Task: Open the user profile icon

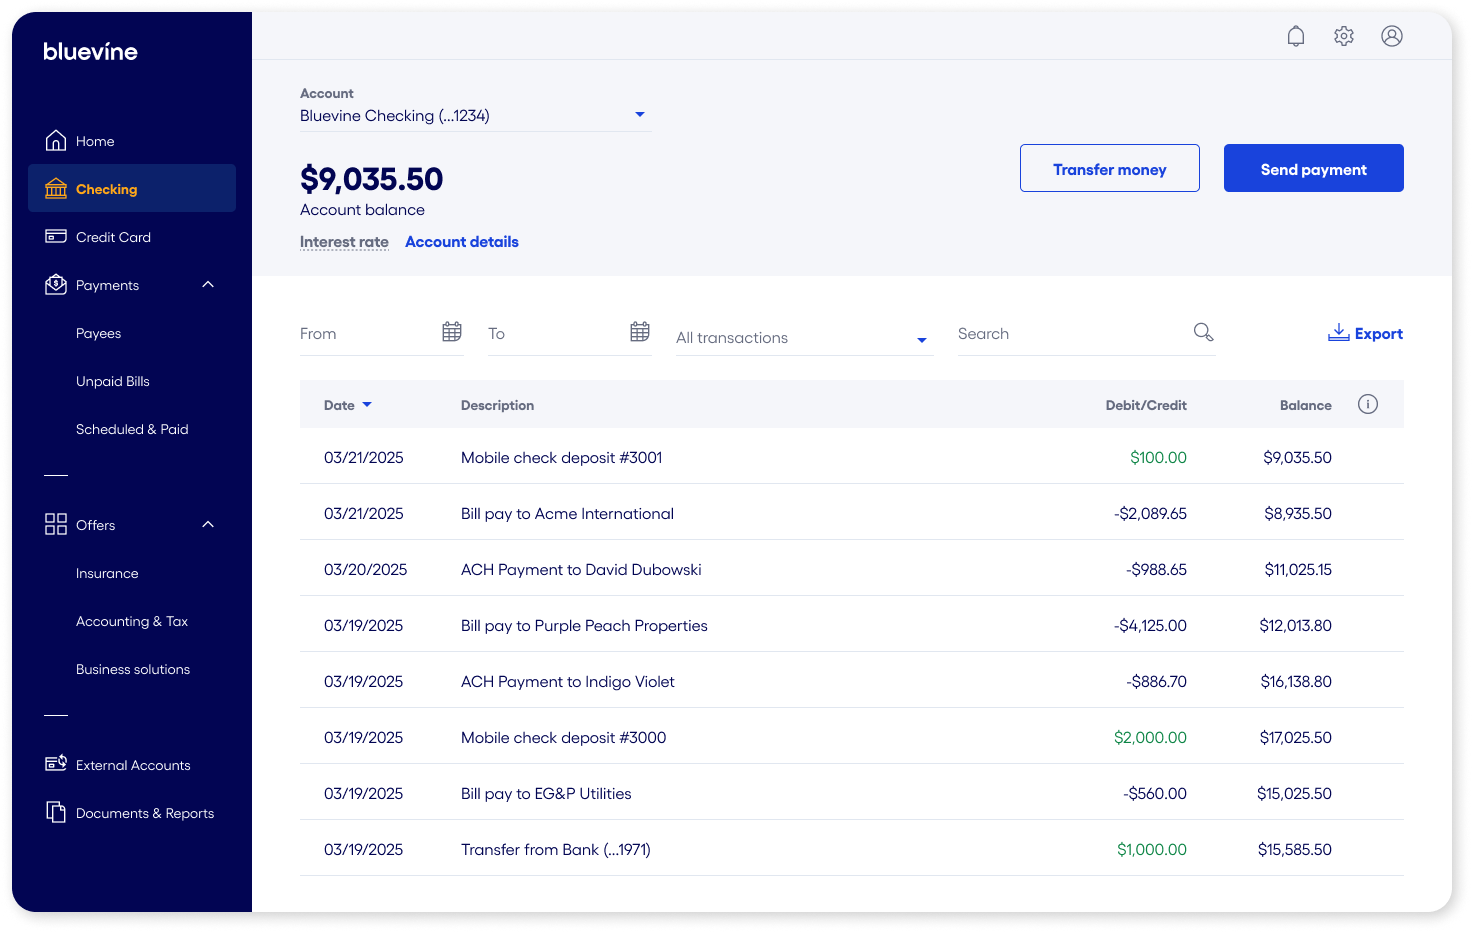Action: coord(1391,36)
